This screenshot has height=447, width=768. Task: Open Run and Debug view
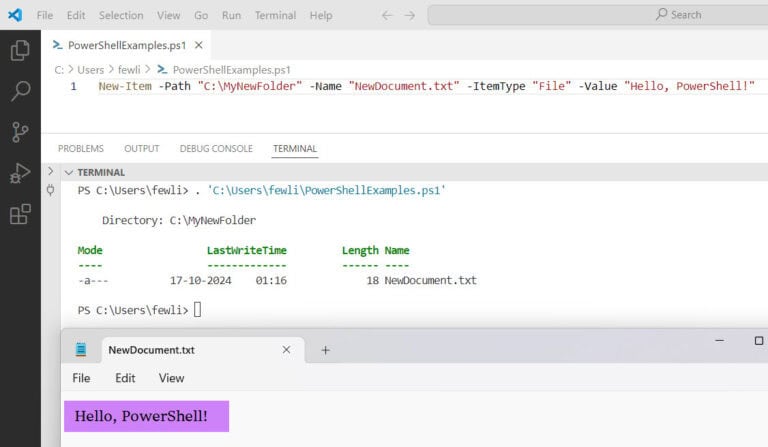coord(20,173)
